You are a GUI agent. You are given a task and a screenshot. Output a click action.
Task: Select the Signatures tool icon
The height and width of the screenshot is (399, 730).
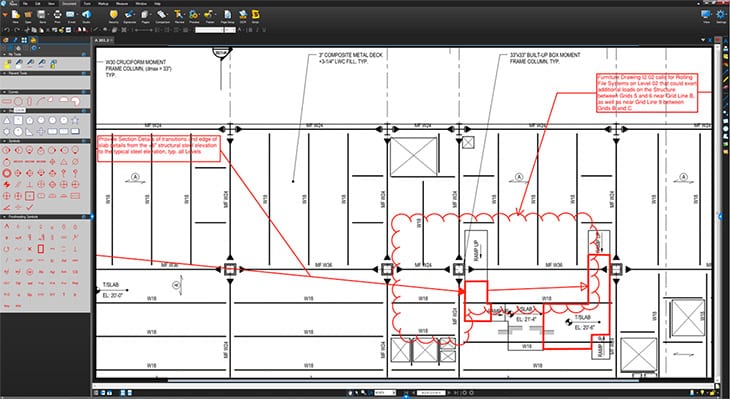pos(129,15)
